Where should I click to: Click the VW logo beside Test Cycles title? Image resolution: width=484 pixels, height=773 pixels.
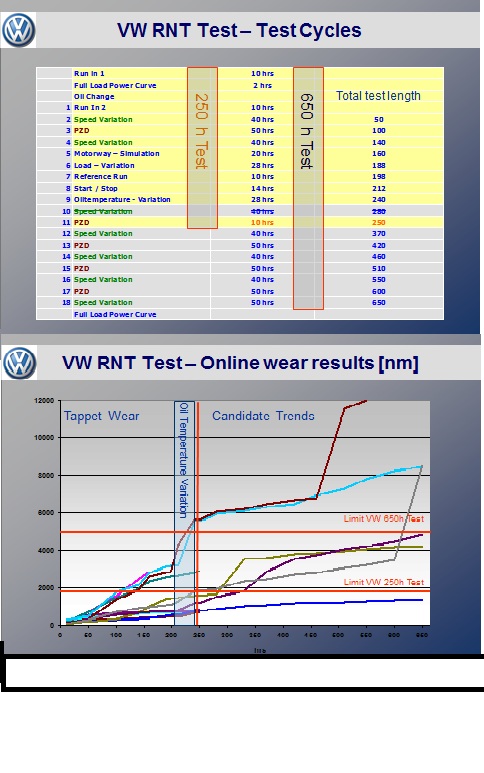[x=18, y=30]
